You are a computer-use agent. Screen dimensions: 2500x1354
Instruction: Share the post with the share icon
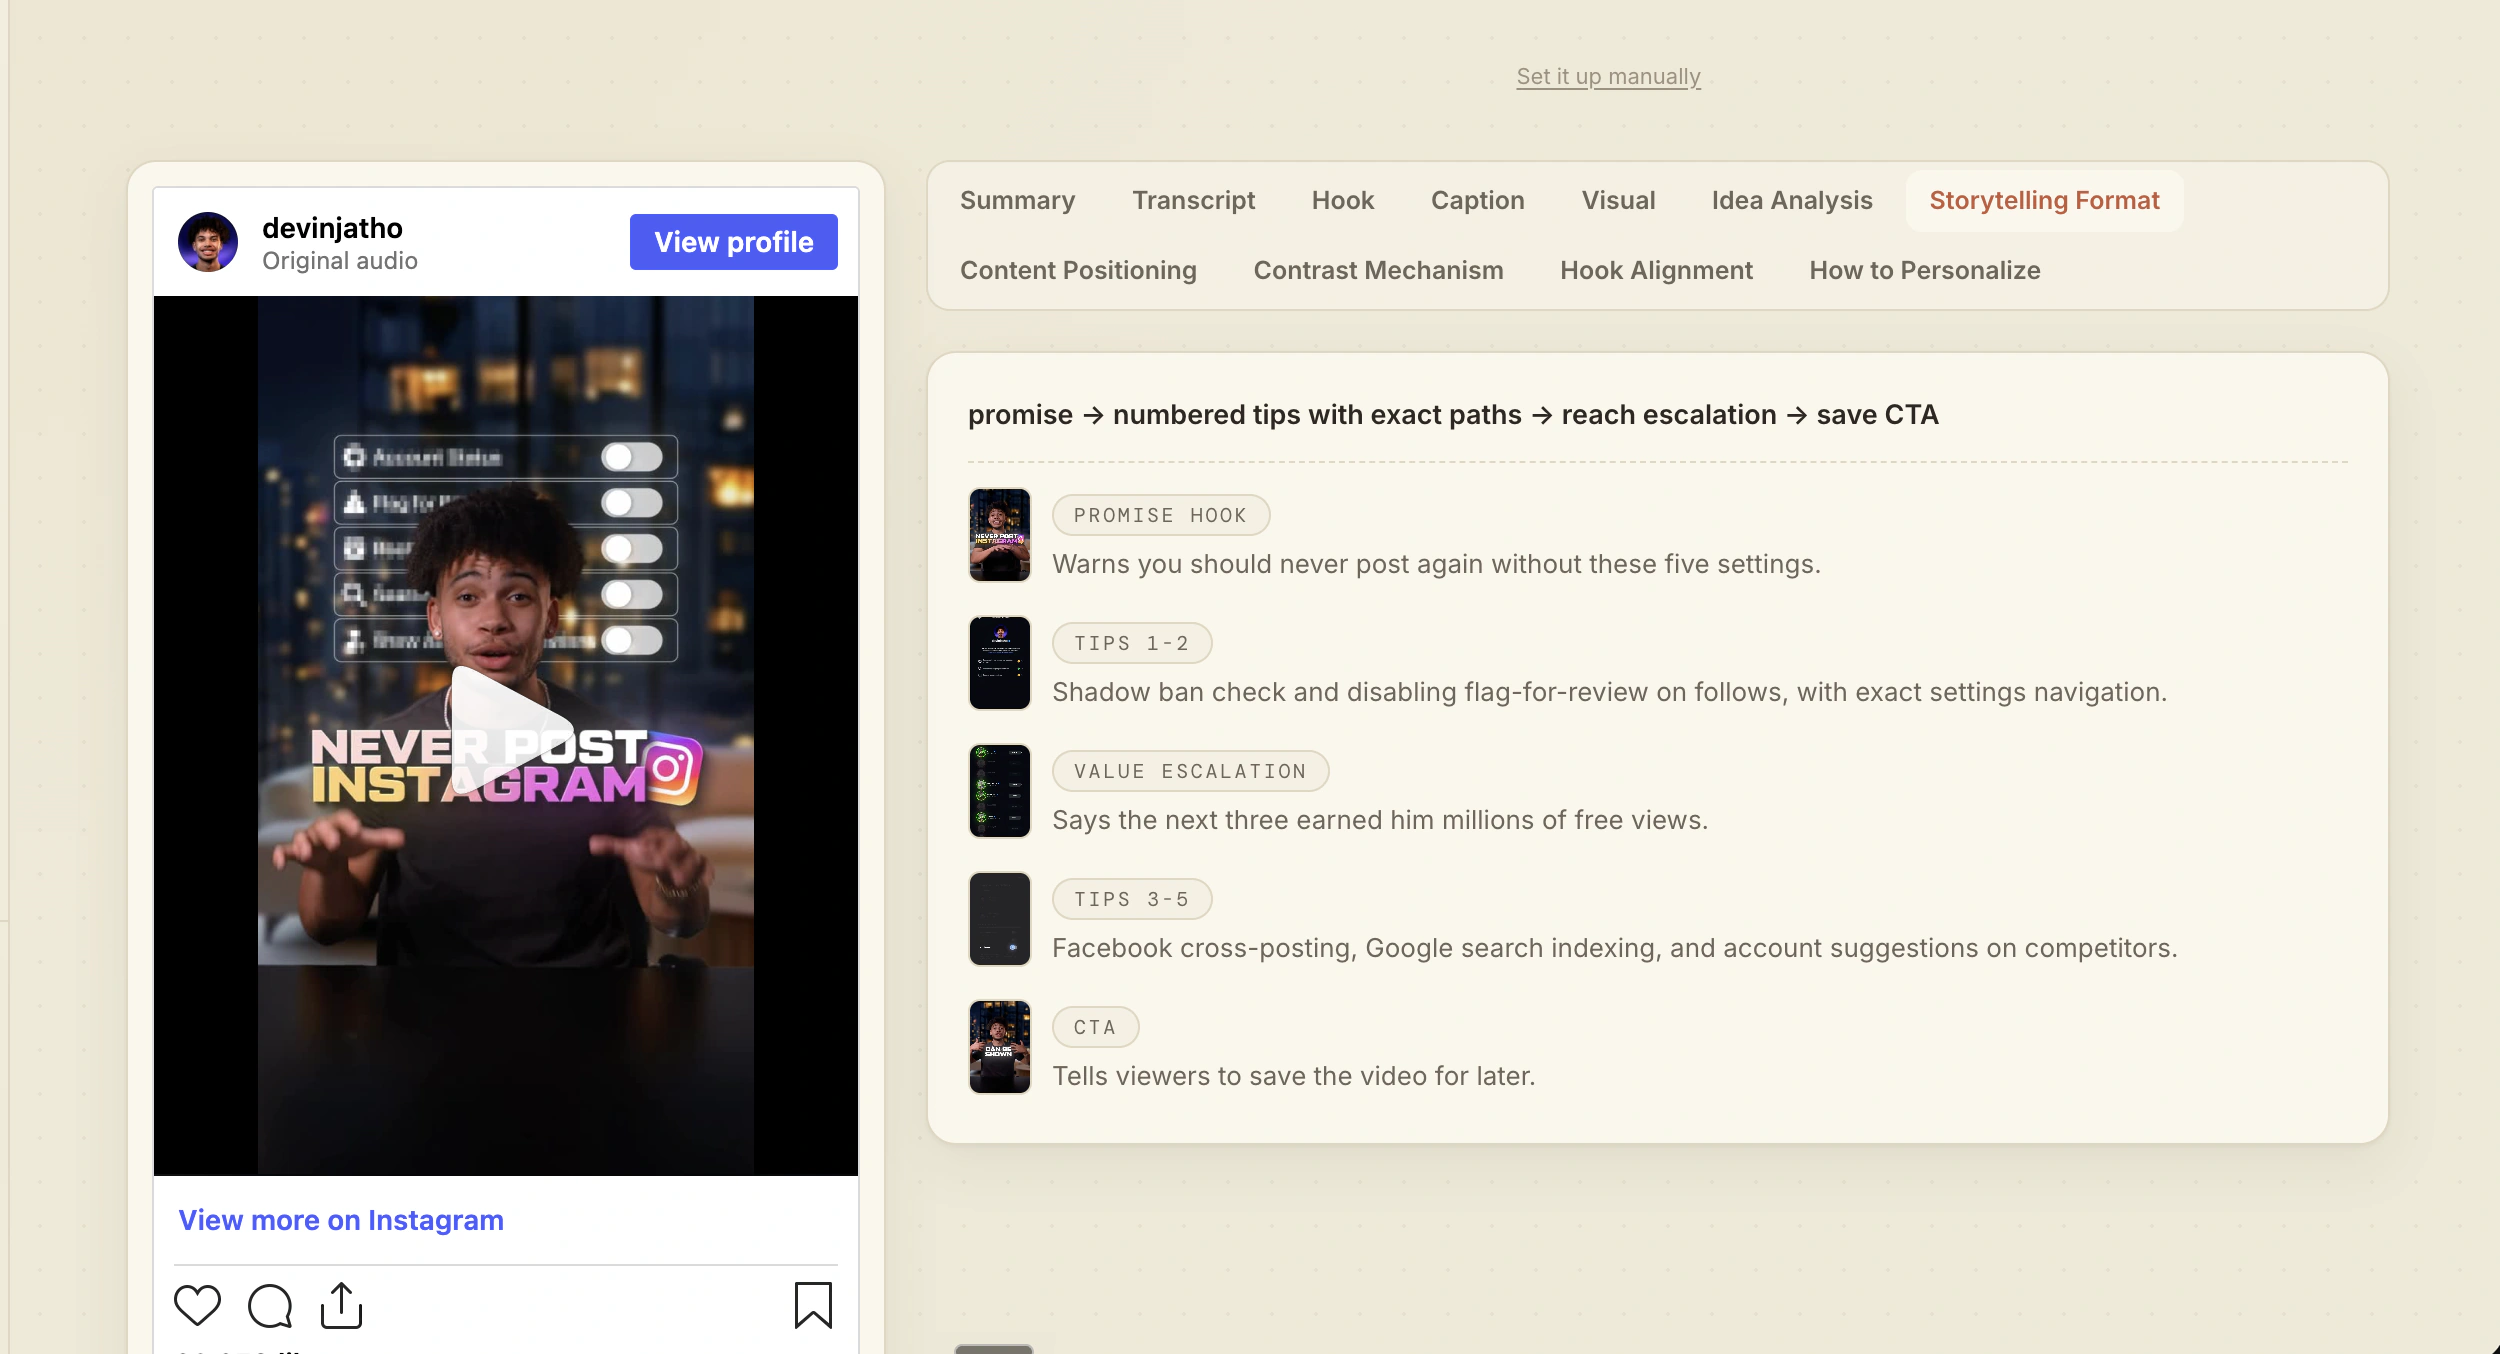coord(341,1305)
